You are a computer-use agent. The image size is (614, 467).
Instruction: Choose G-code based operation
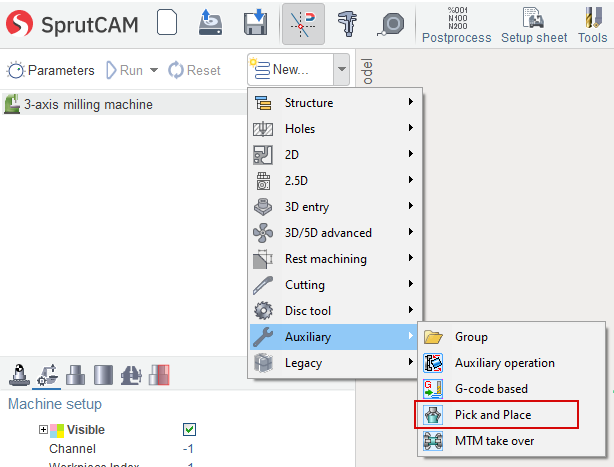[x=511, y=389]
